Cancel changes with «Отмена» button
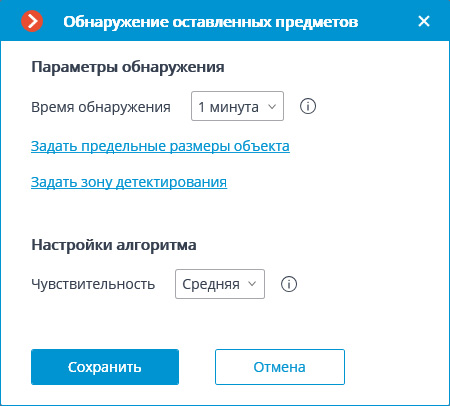The width and height of the screenshot is (450, 406). click(280, 367)
